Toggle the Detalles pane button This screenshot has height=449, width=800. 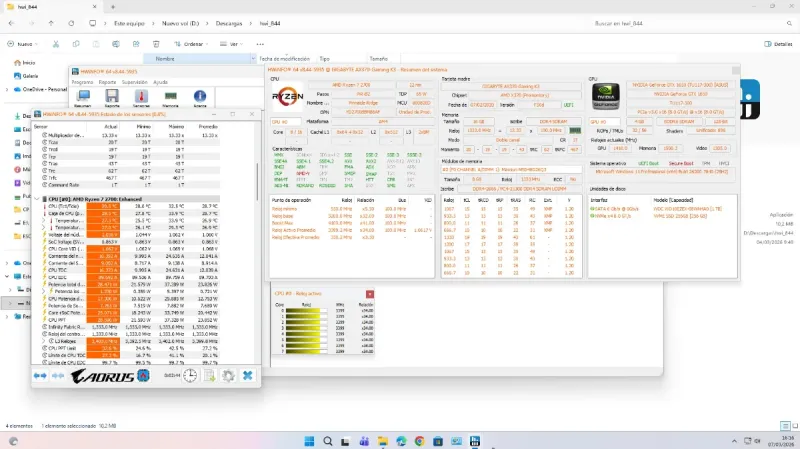(x=779, y=44)
